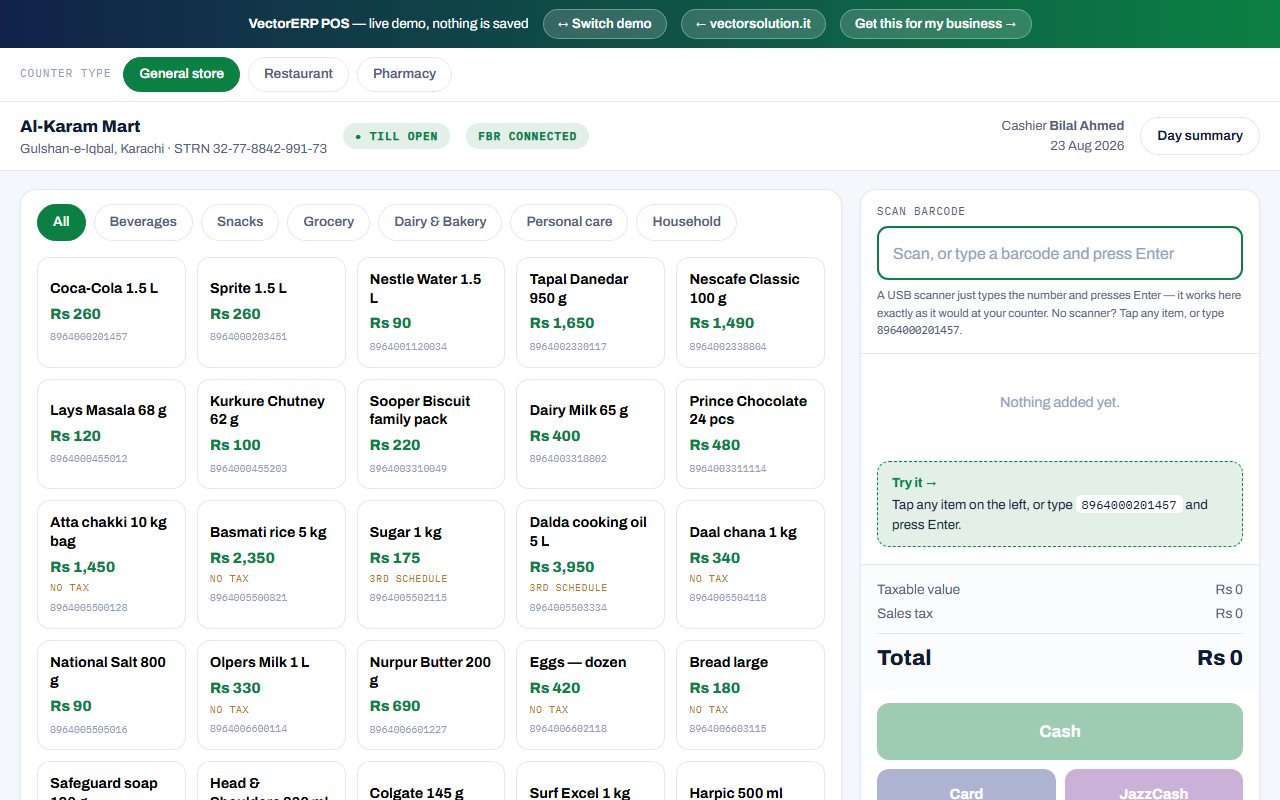Add Basmati rice 5 kg item
This screenshot has width=1280, height=800.
point(271,565)
